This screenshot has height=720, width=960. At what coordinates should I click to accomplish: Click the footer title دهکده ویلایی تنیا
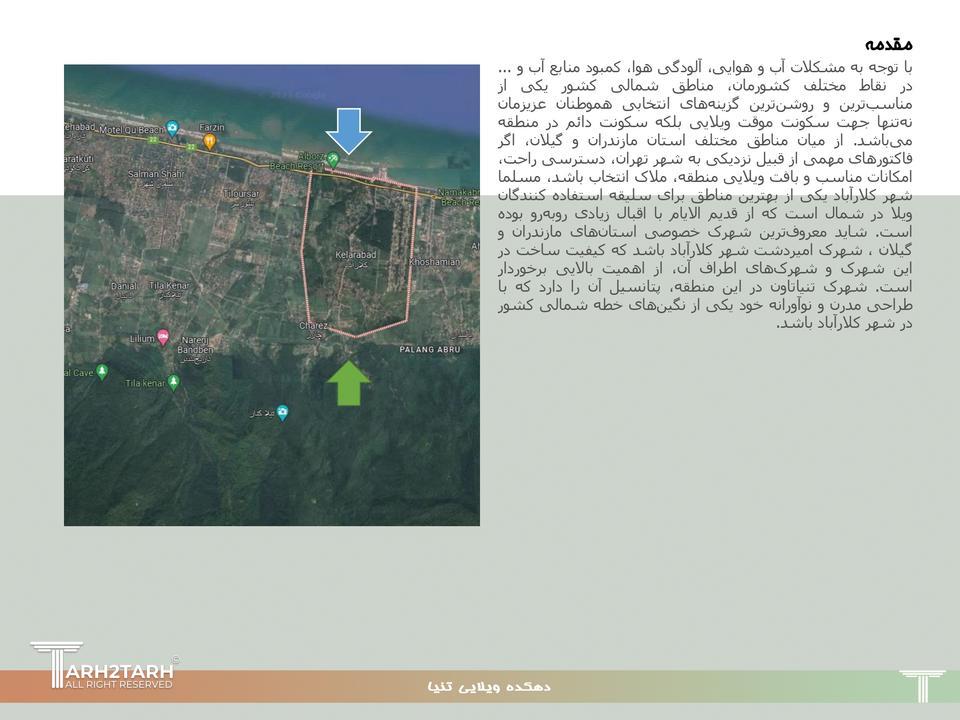[x=489, y=686]
